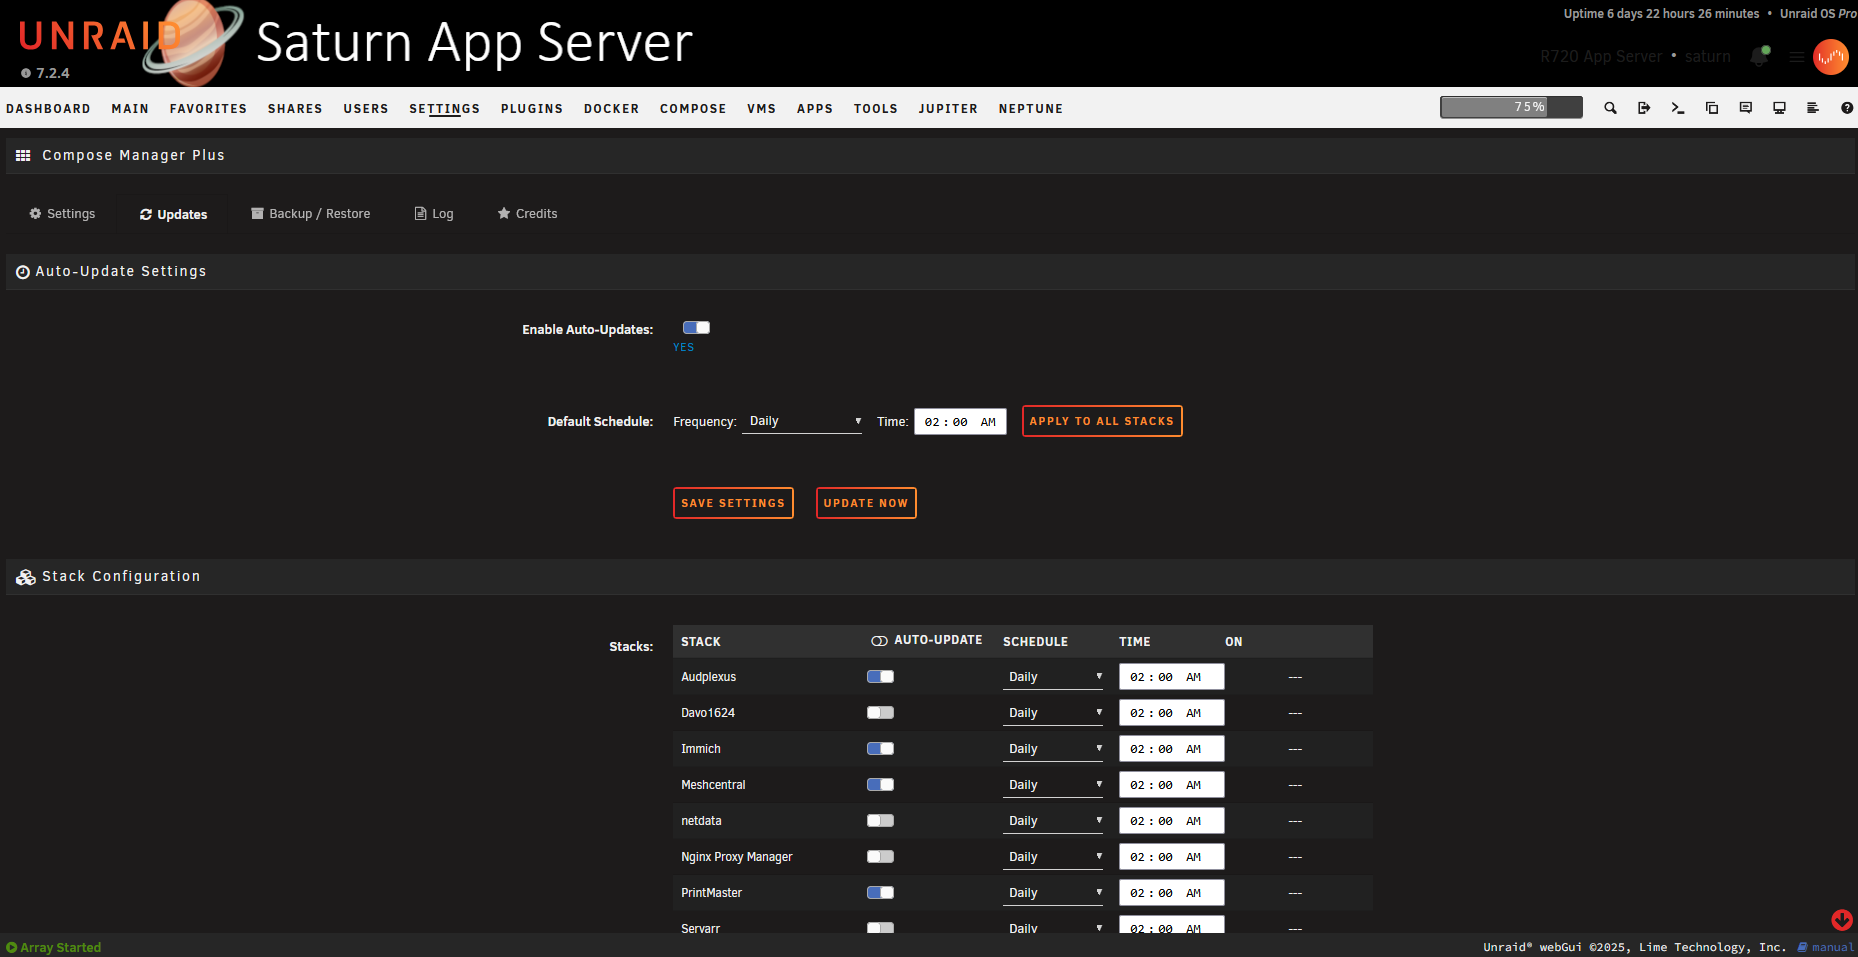1858x957 pixels.
Task: Click the monitor info icon in navbar
Action: (x=1779, y=108)
